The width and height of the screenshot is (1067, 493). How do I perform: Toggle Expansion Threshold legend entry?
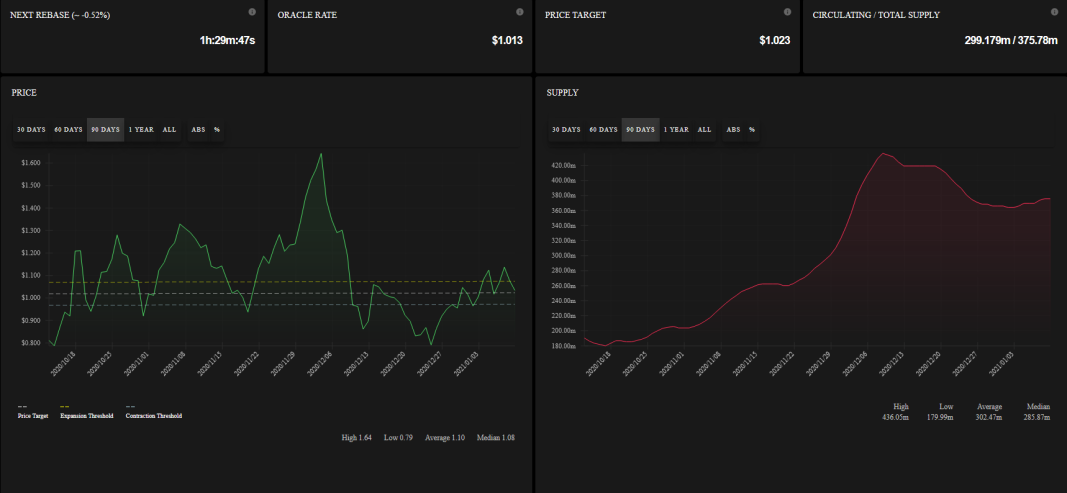[x=86, y=411]
